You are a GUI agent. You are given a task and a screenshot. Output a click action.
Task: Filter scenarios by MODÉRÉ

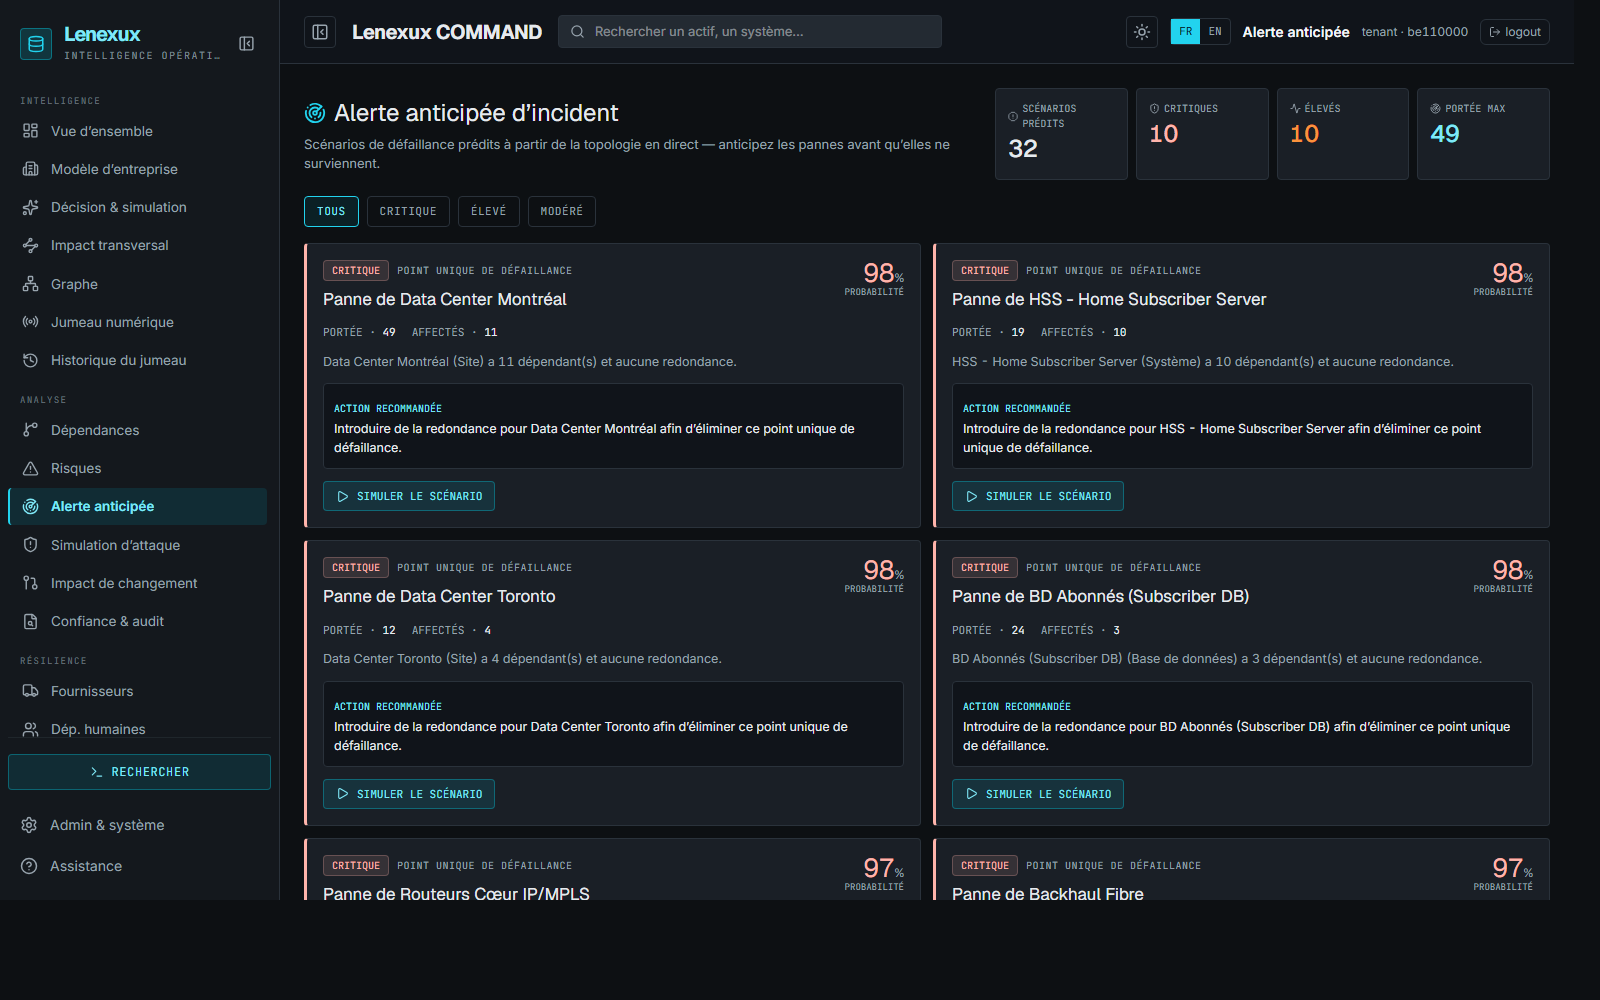click(x=561, y=211)
